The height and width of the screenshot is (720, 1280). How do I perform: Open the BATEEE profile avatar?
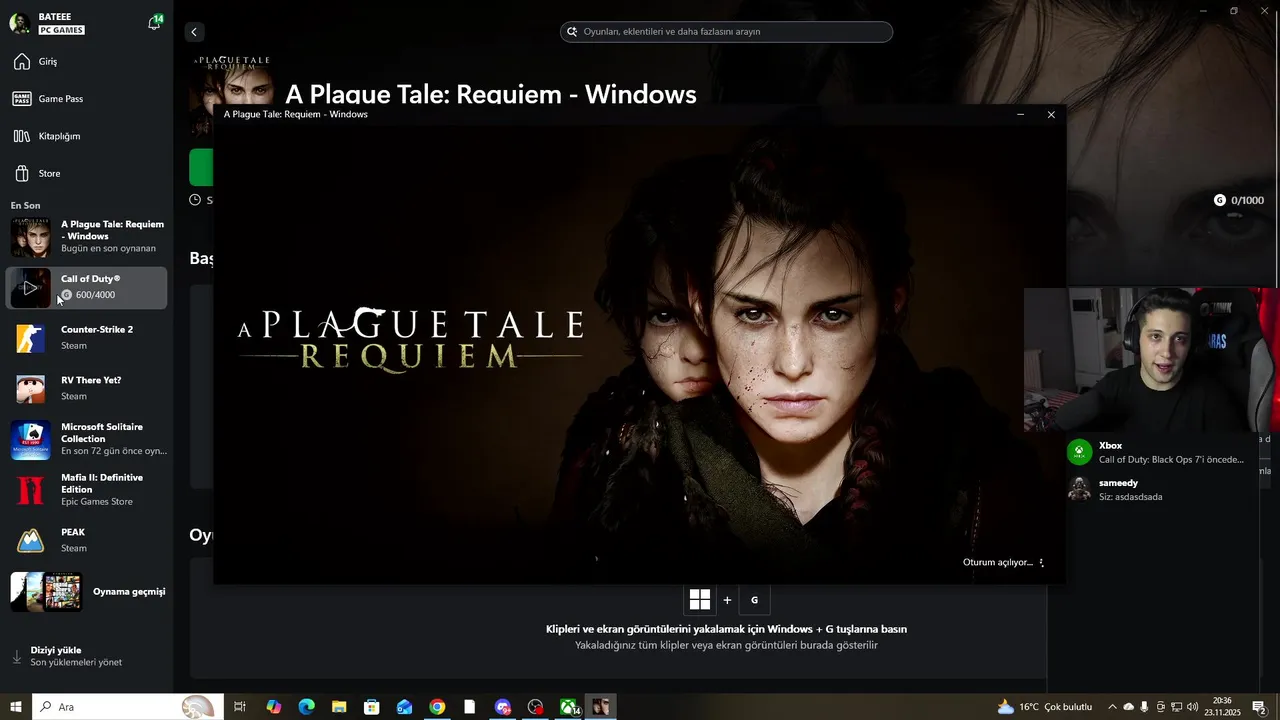tap(19, 23)
